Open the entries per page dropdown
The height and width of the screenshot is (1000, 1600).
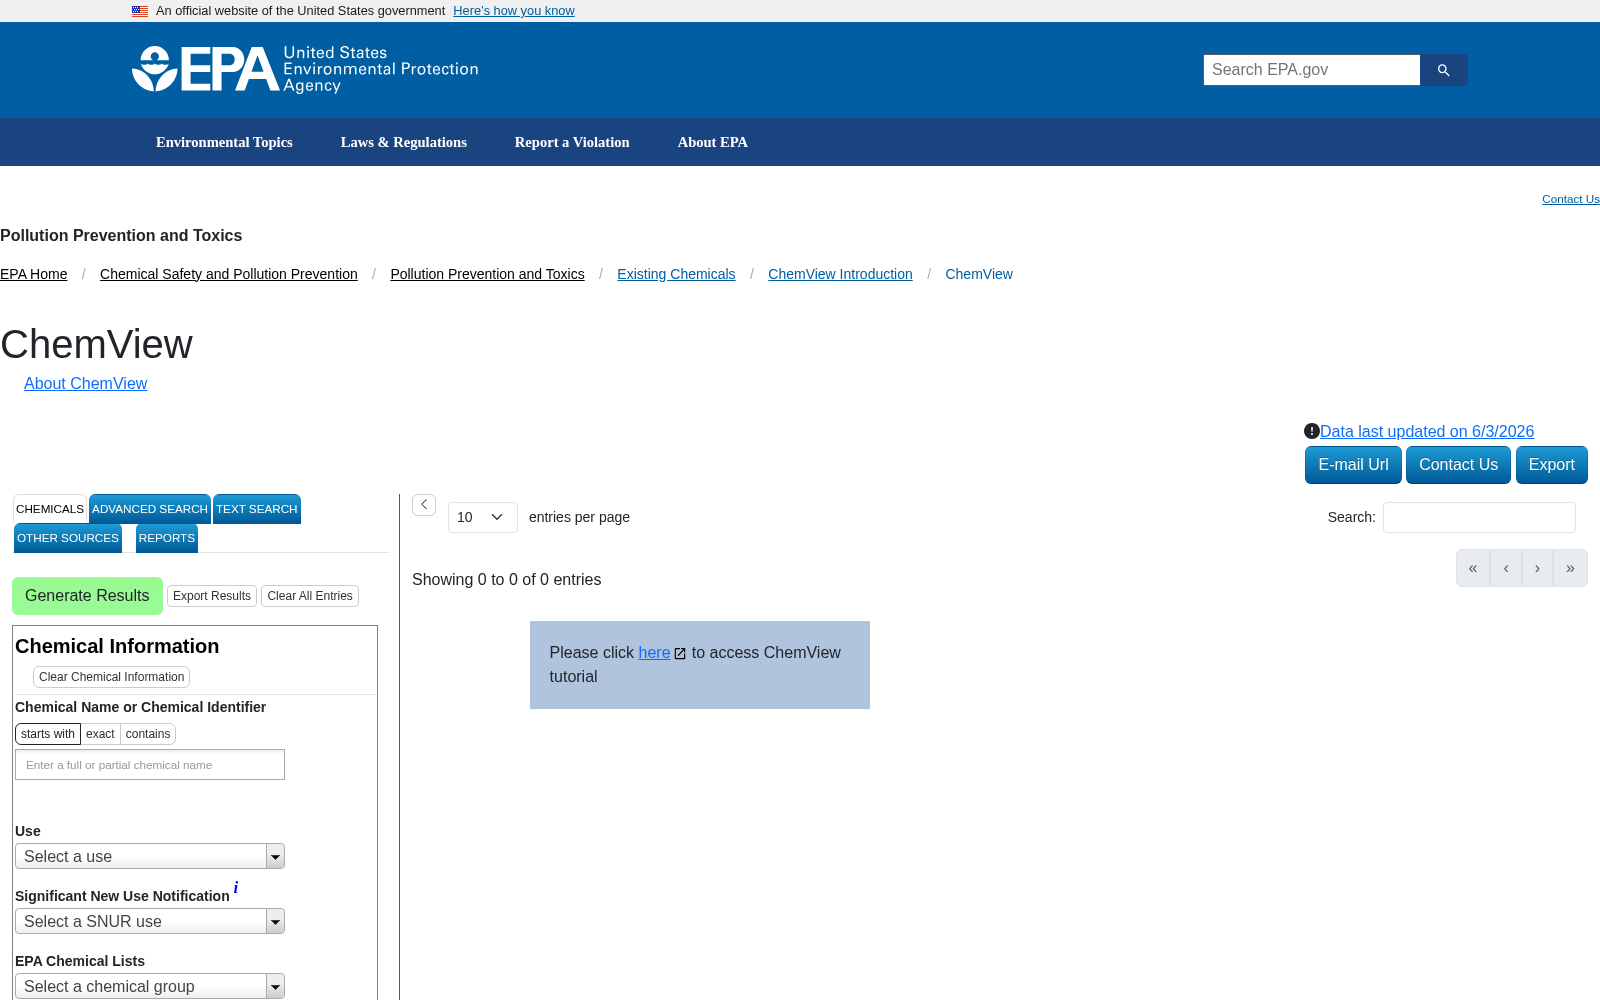(x=482, y=517)
